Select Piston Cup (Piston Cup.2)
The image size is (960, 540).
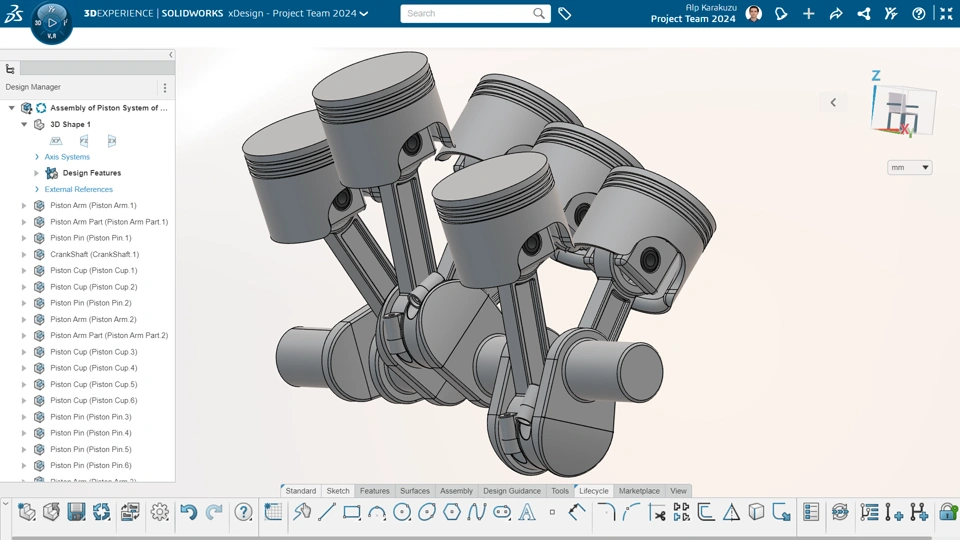click(x=94, y=287)
